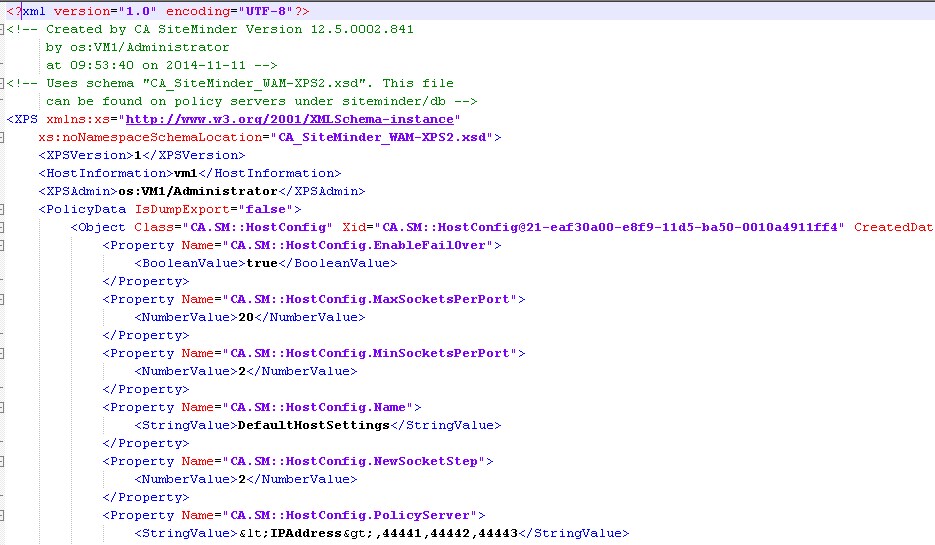
Task: Click the xmlns:xs attribute name
Action: (78, 119)
